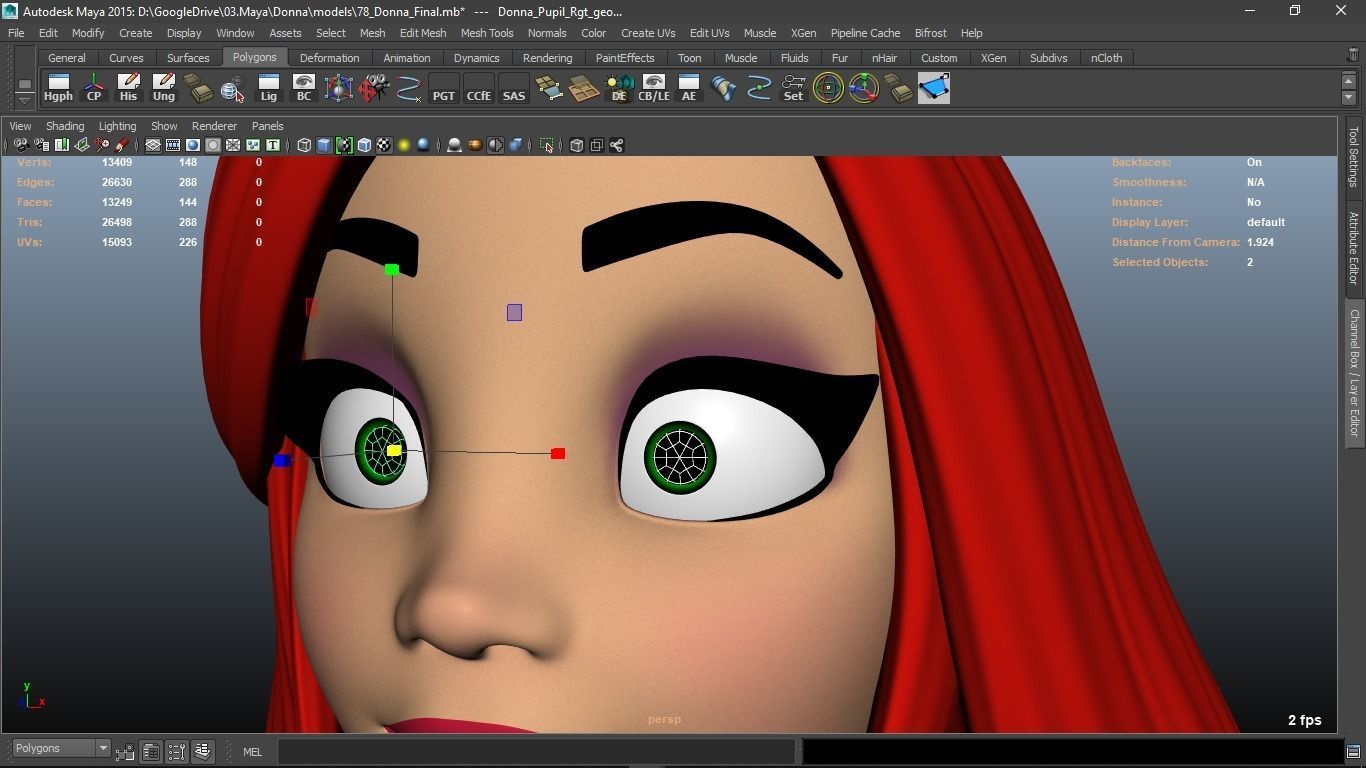This screenshot has height=768, width=1366.
Task: Open the Lighting panel menu
Action: click(117, 126)
